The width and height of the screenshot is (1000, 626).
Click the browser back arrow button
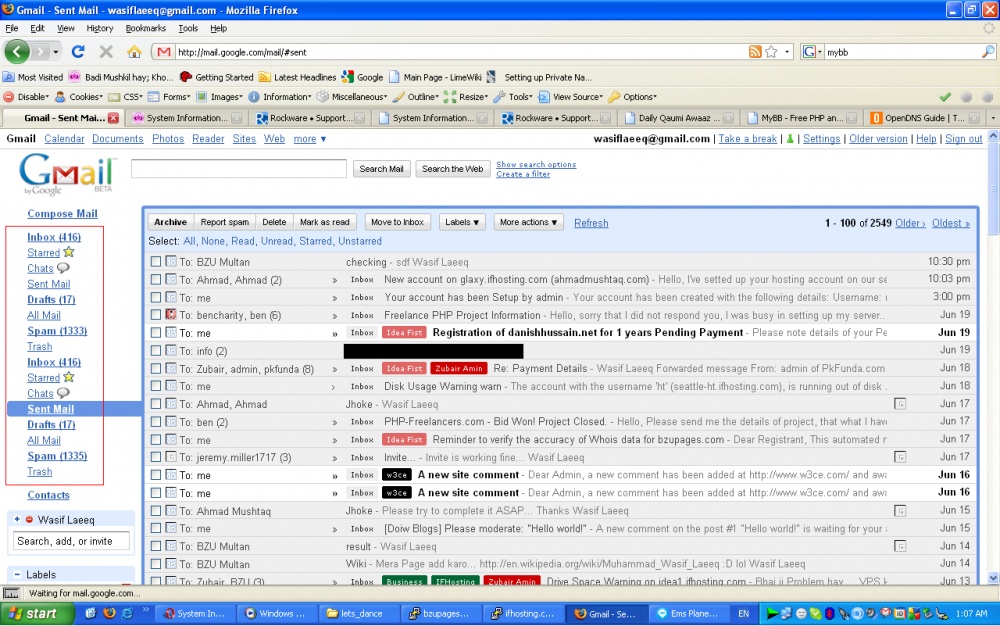[18, 52]
